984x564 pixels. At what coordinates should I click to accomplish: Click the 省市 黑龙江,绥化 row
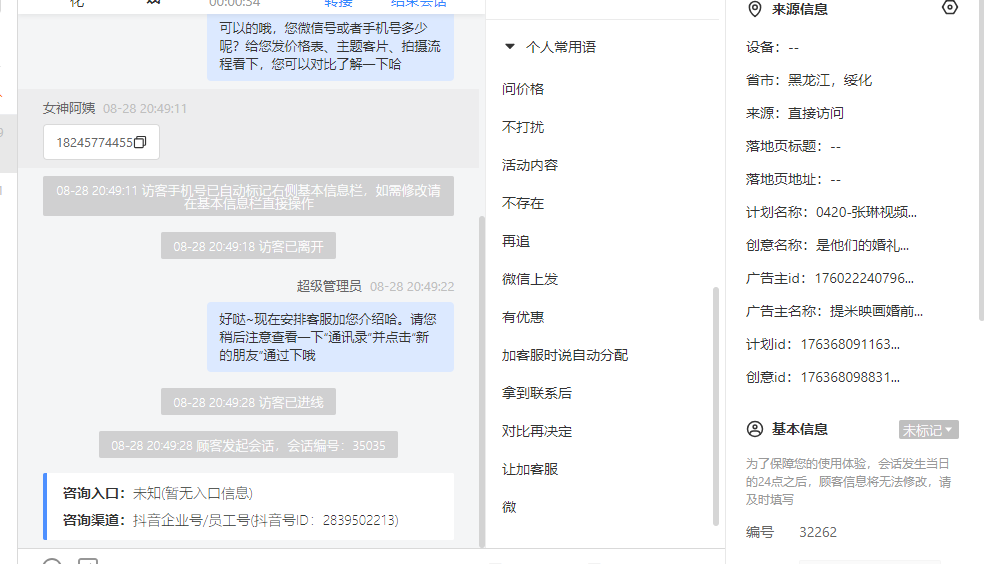click(x=809, y=80)
